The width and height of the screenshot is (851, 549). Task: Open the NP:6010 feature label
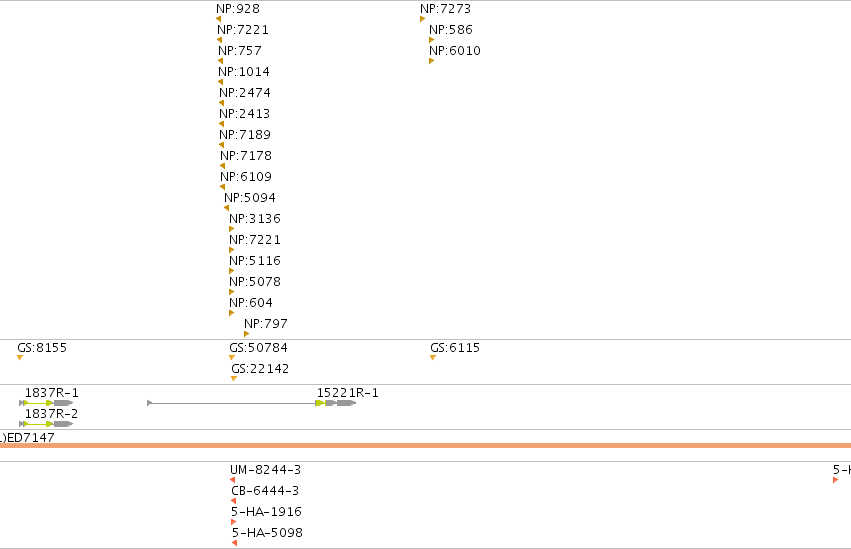455,50
